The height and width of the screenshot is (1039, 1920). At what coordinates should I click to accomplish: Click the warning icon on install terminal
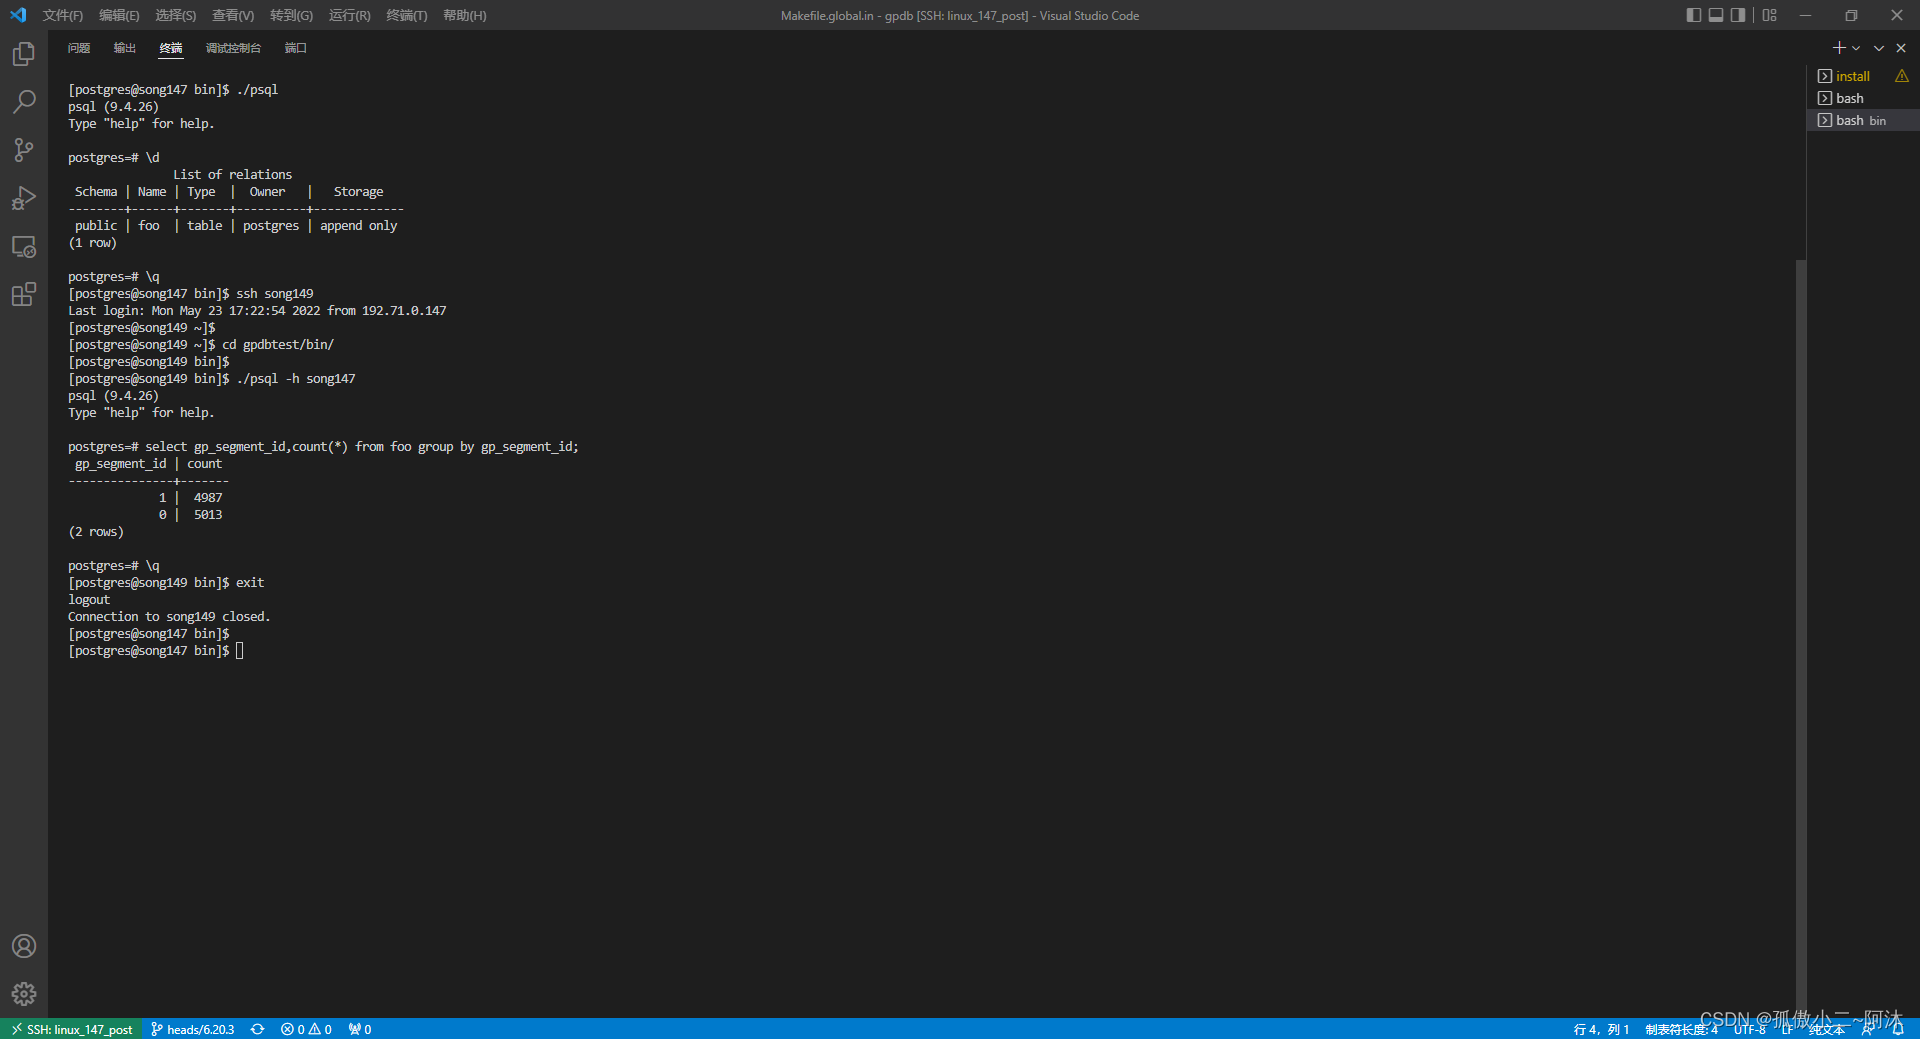(1901, 76)
